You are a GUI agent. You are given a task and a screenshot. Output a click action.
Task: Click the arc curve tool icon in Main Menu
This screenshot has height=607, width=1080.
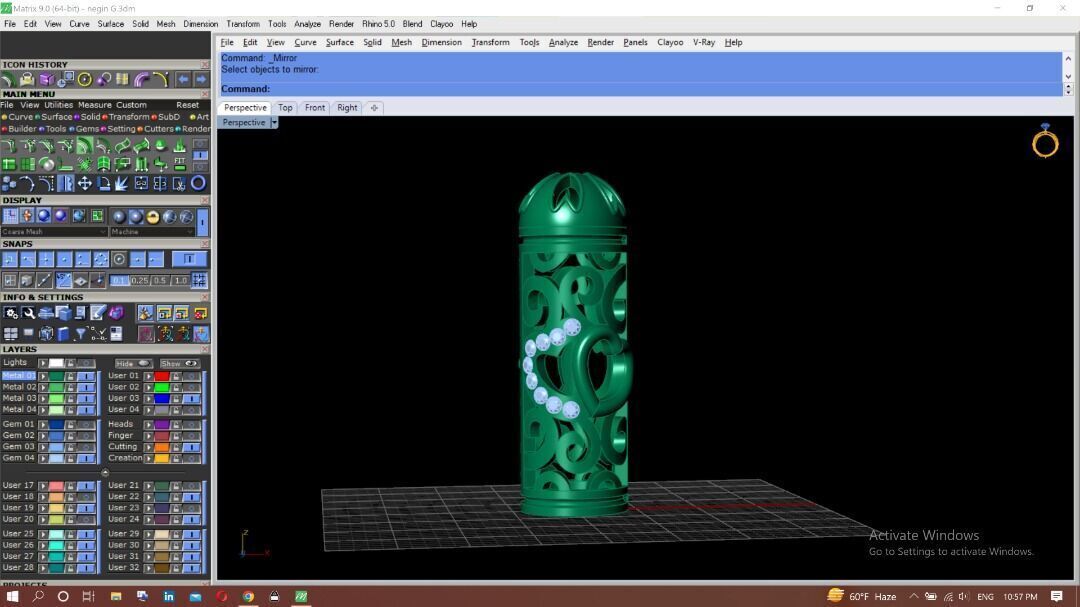tap(28, 183)
